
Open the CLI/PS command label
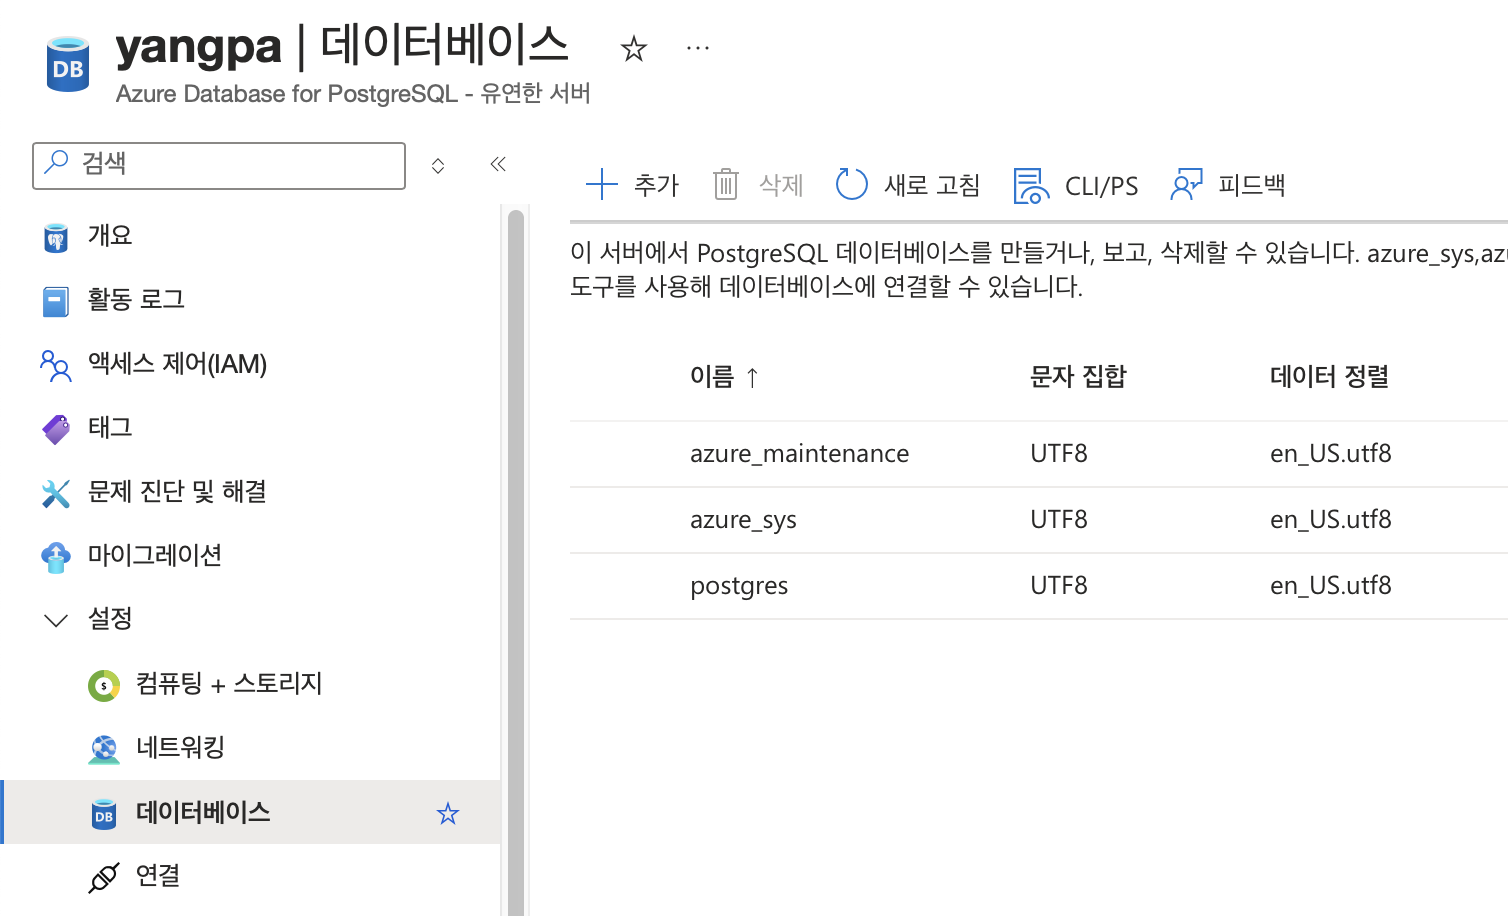tap(1102, 186)
